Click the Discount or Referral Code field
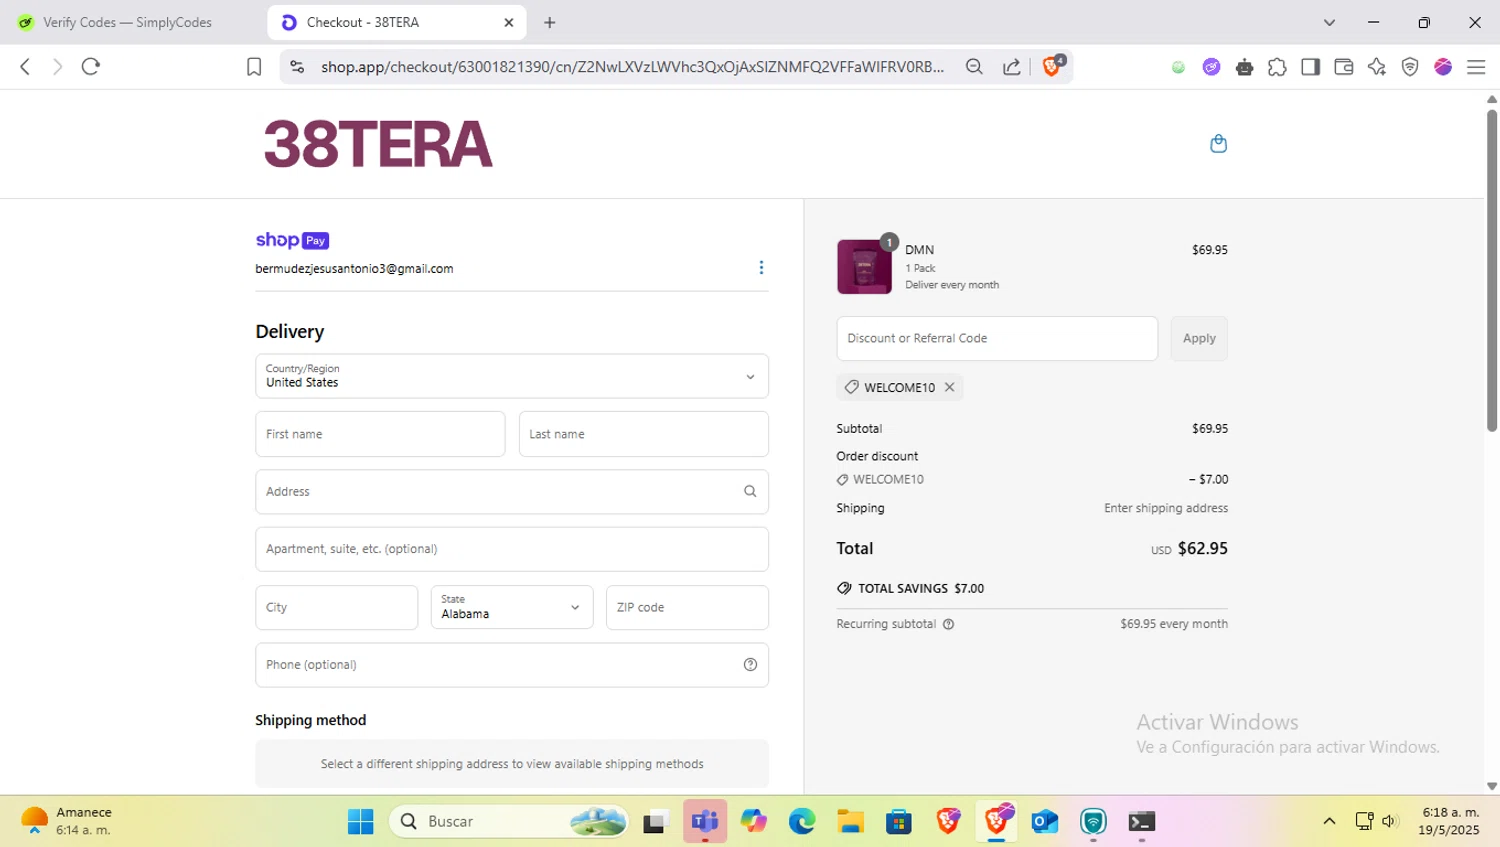This screenshot has width=1500, height=847. tap(997, 338)
